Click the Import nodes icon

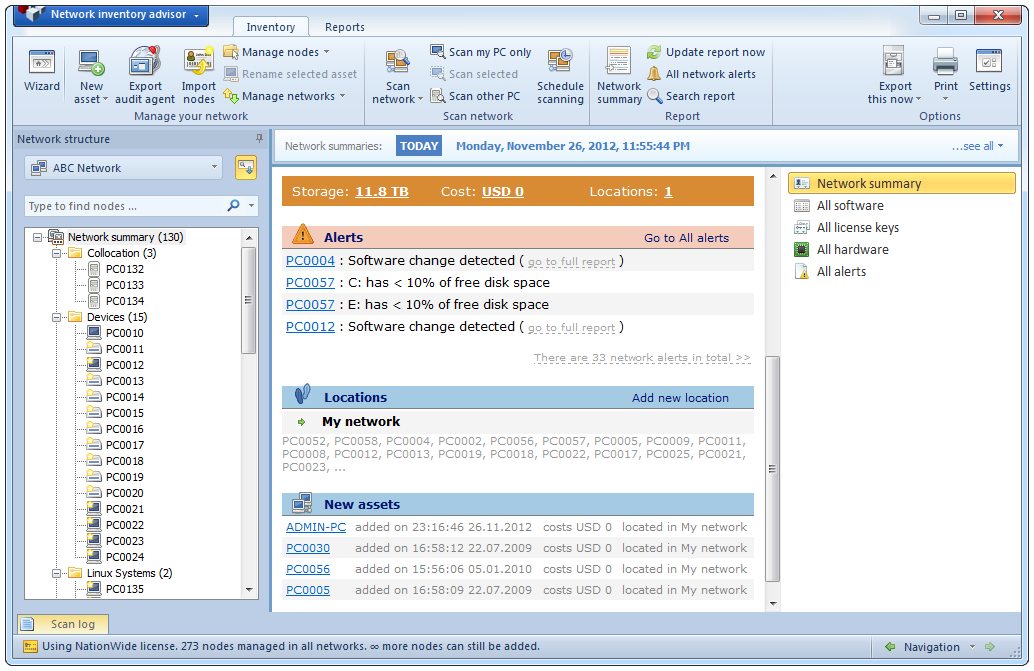pos(198,74)
